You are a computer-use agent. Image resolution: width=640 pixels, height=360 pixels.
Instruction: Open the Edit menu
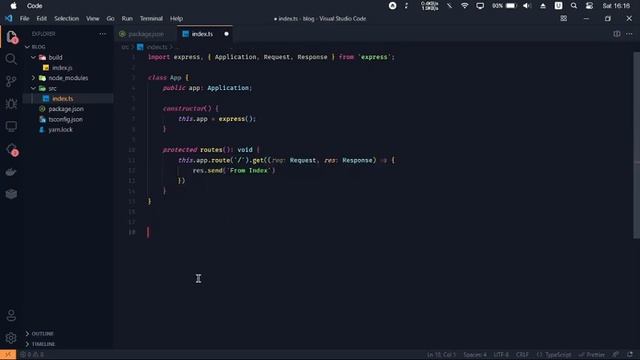tap(42, 18)
